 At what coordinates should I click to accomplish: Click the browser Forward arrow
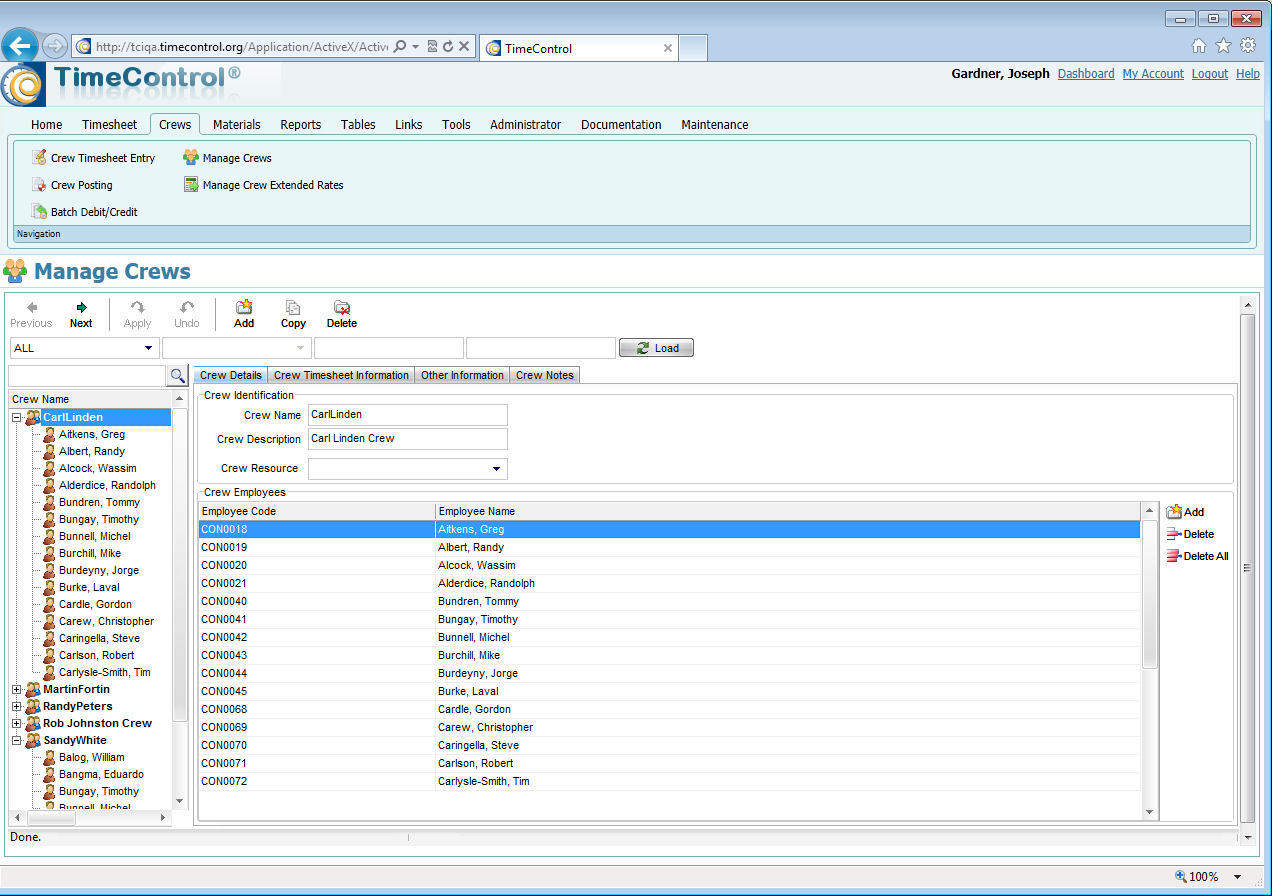click(54, 46)
